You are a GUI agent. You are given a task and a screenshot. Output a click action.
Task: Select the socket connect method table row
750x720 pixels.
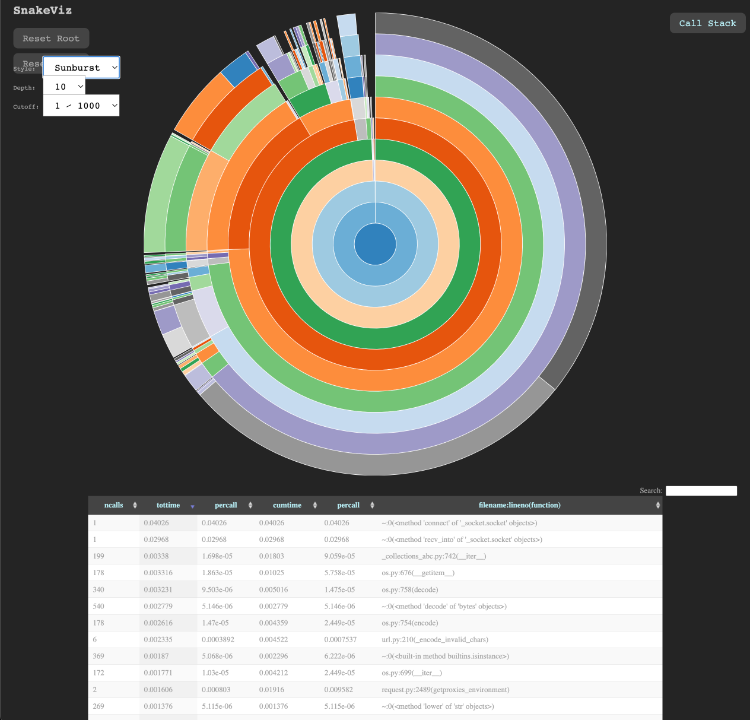[x=375, y=523]
